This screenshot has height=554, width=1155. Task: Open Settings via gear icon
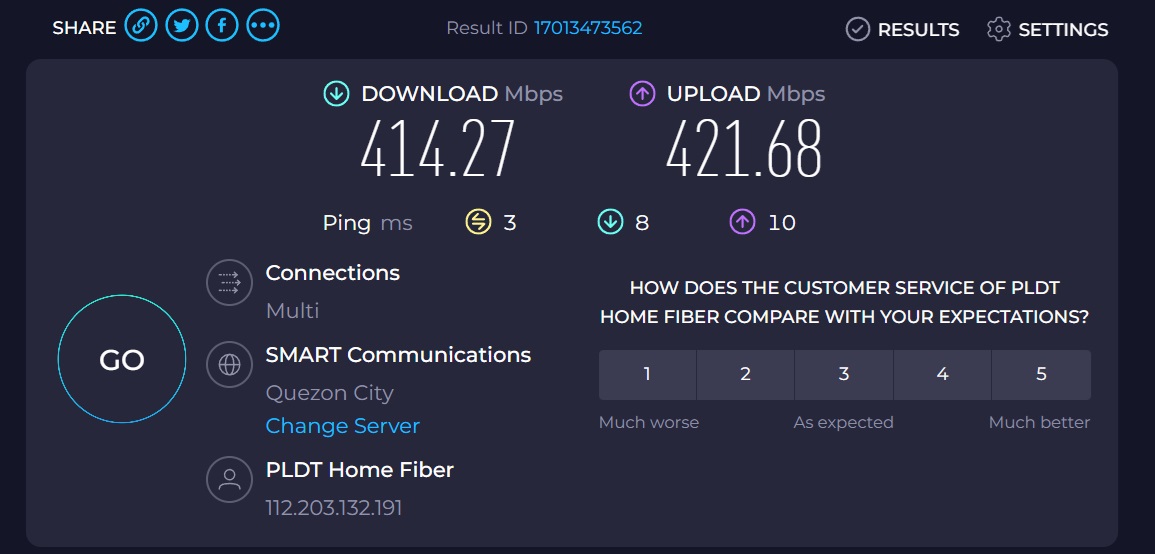998,29
